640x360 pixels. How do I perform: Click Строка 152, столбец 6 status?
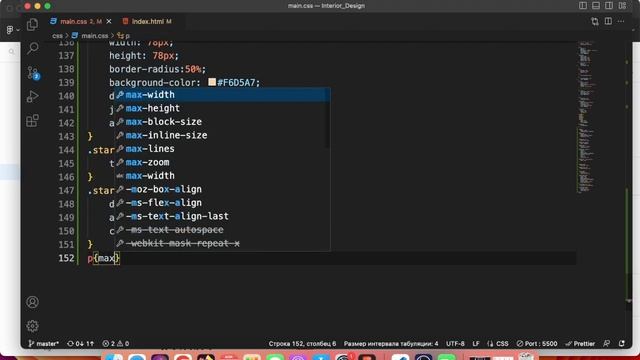pyautogui.click(x=302, y=344)
